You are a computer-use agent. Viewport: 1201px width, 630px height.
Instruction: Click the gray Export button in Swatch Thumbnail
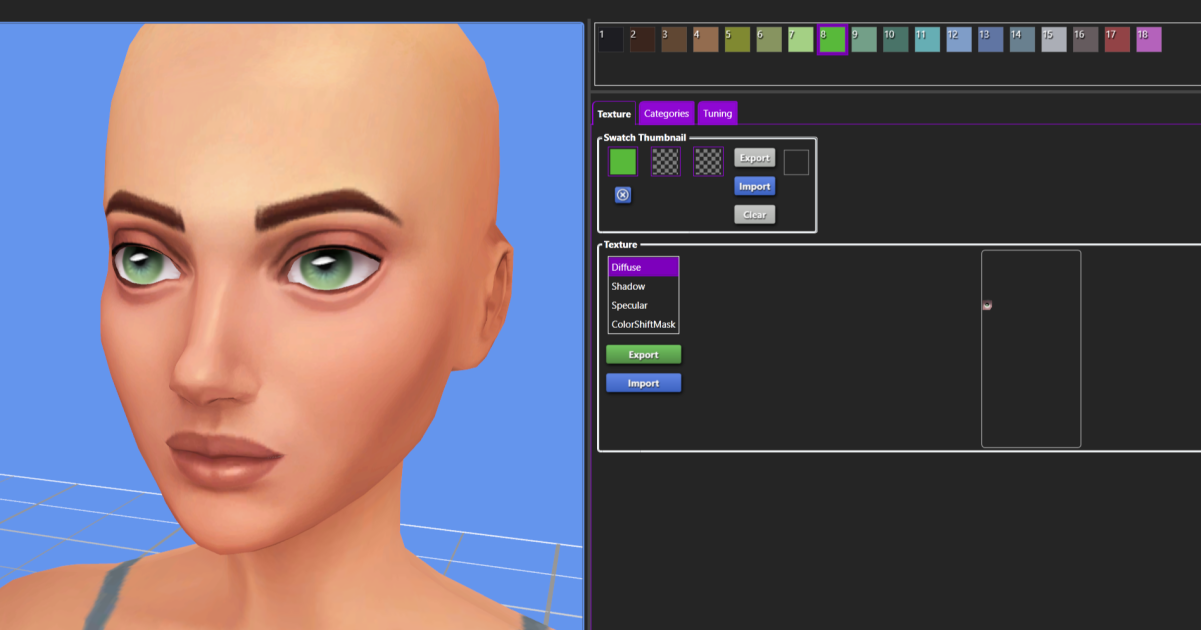pos(754,158)
